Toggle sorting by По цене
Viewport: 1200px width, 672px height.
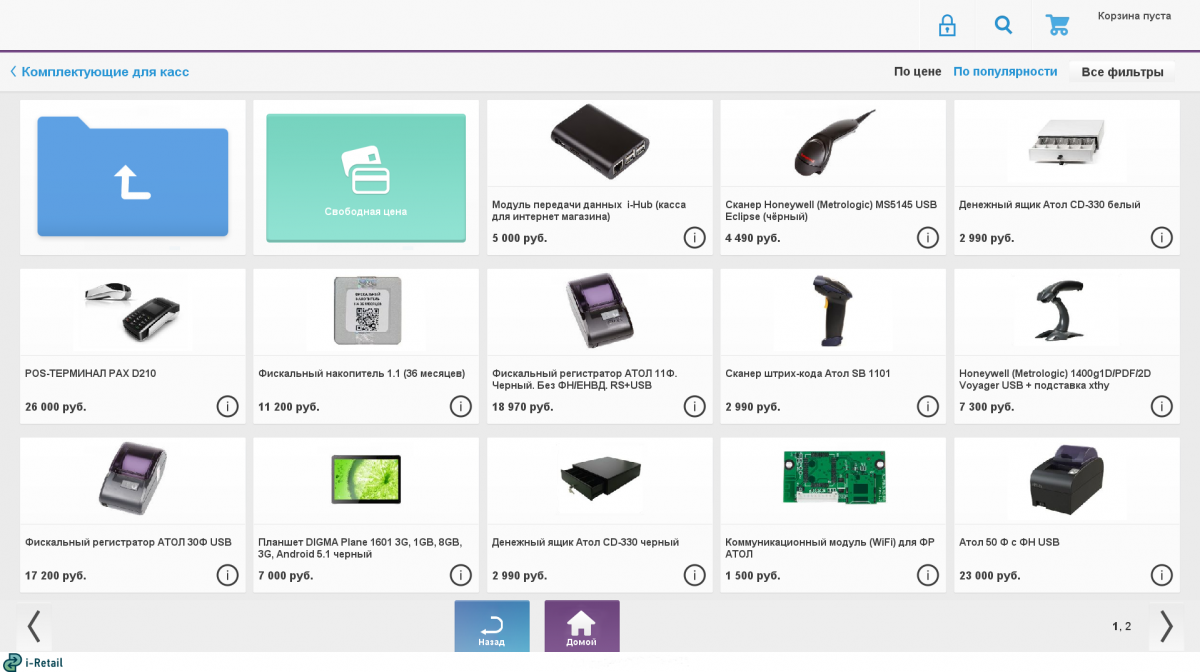917,71
